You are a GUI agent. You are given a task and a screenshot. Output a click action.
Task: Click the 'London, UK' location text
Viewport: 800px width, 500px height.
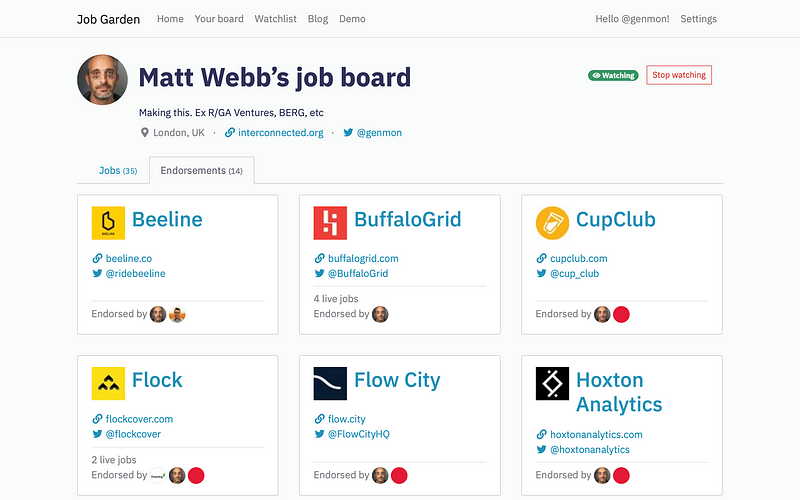pyautogui.click(x=179, y=133)
